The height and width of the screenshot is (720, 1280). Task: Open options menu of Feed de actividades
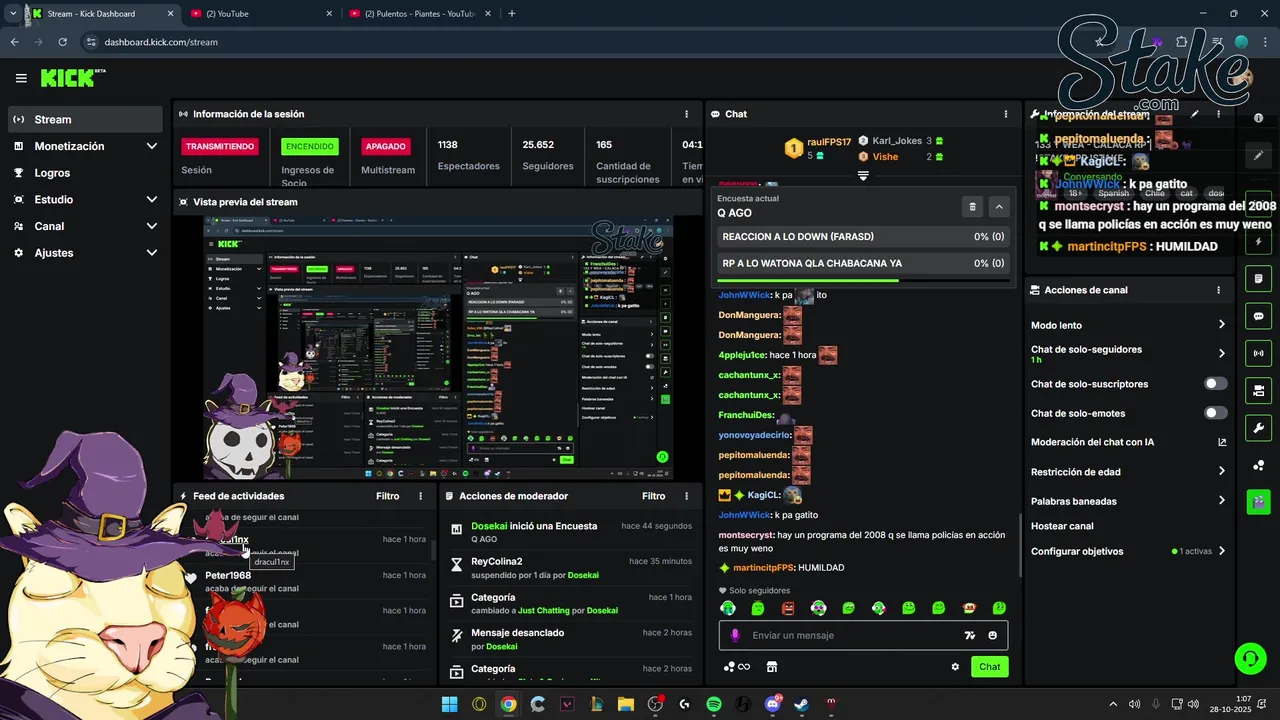tap(420, 496)
